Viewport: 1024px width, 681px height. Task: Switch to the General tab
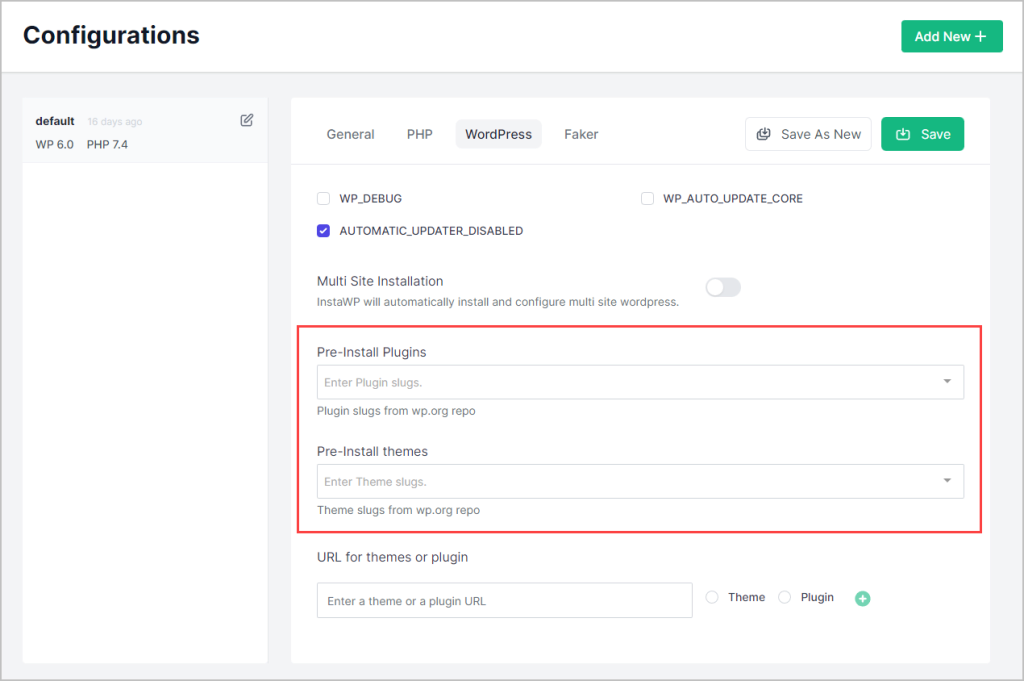[350, 134]
